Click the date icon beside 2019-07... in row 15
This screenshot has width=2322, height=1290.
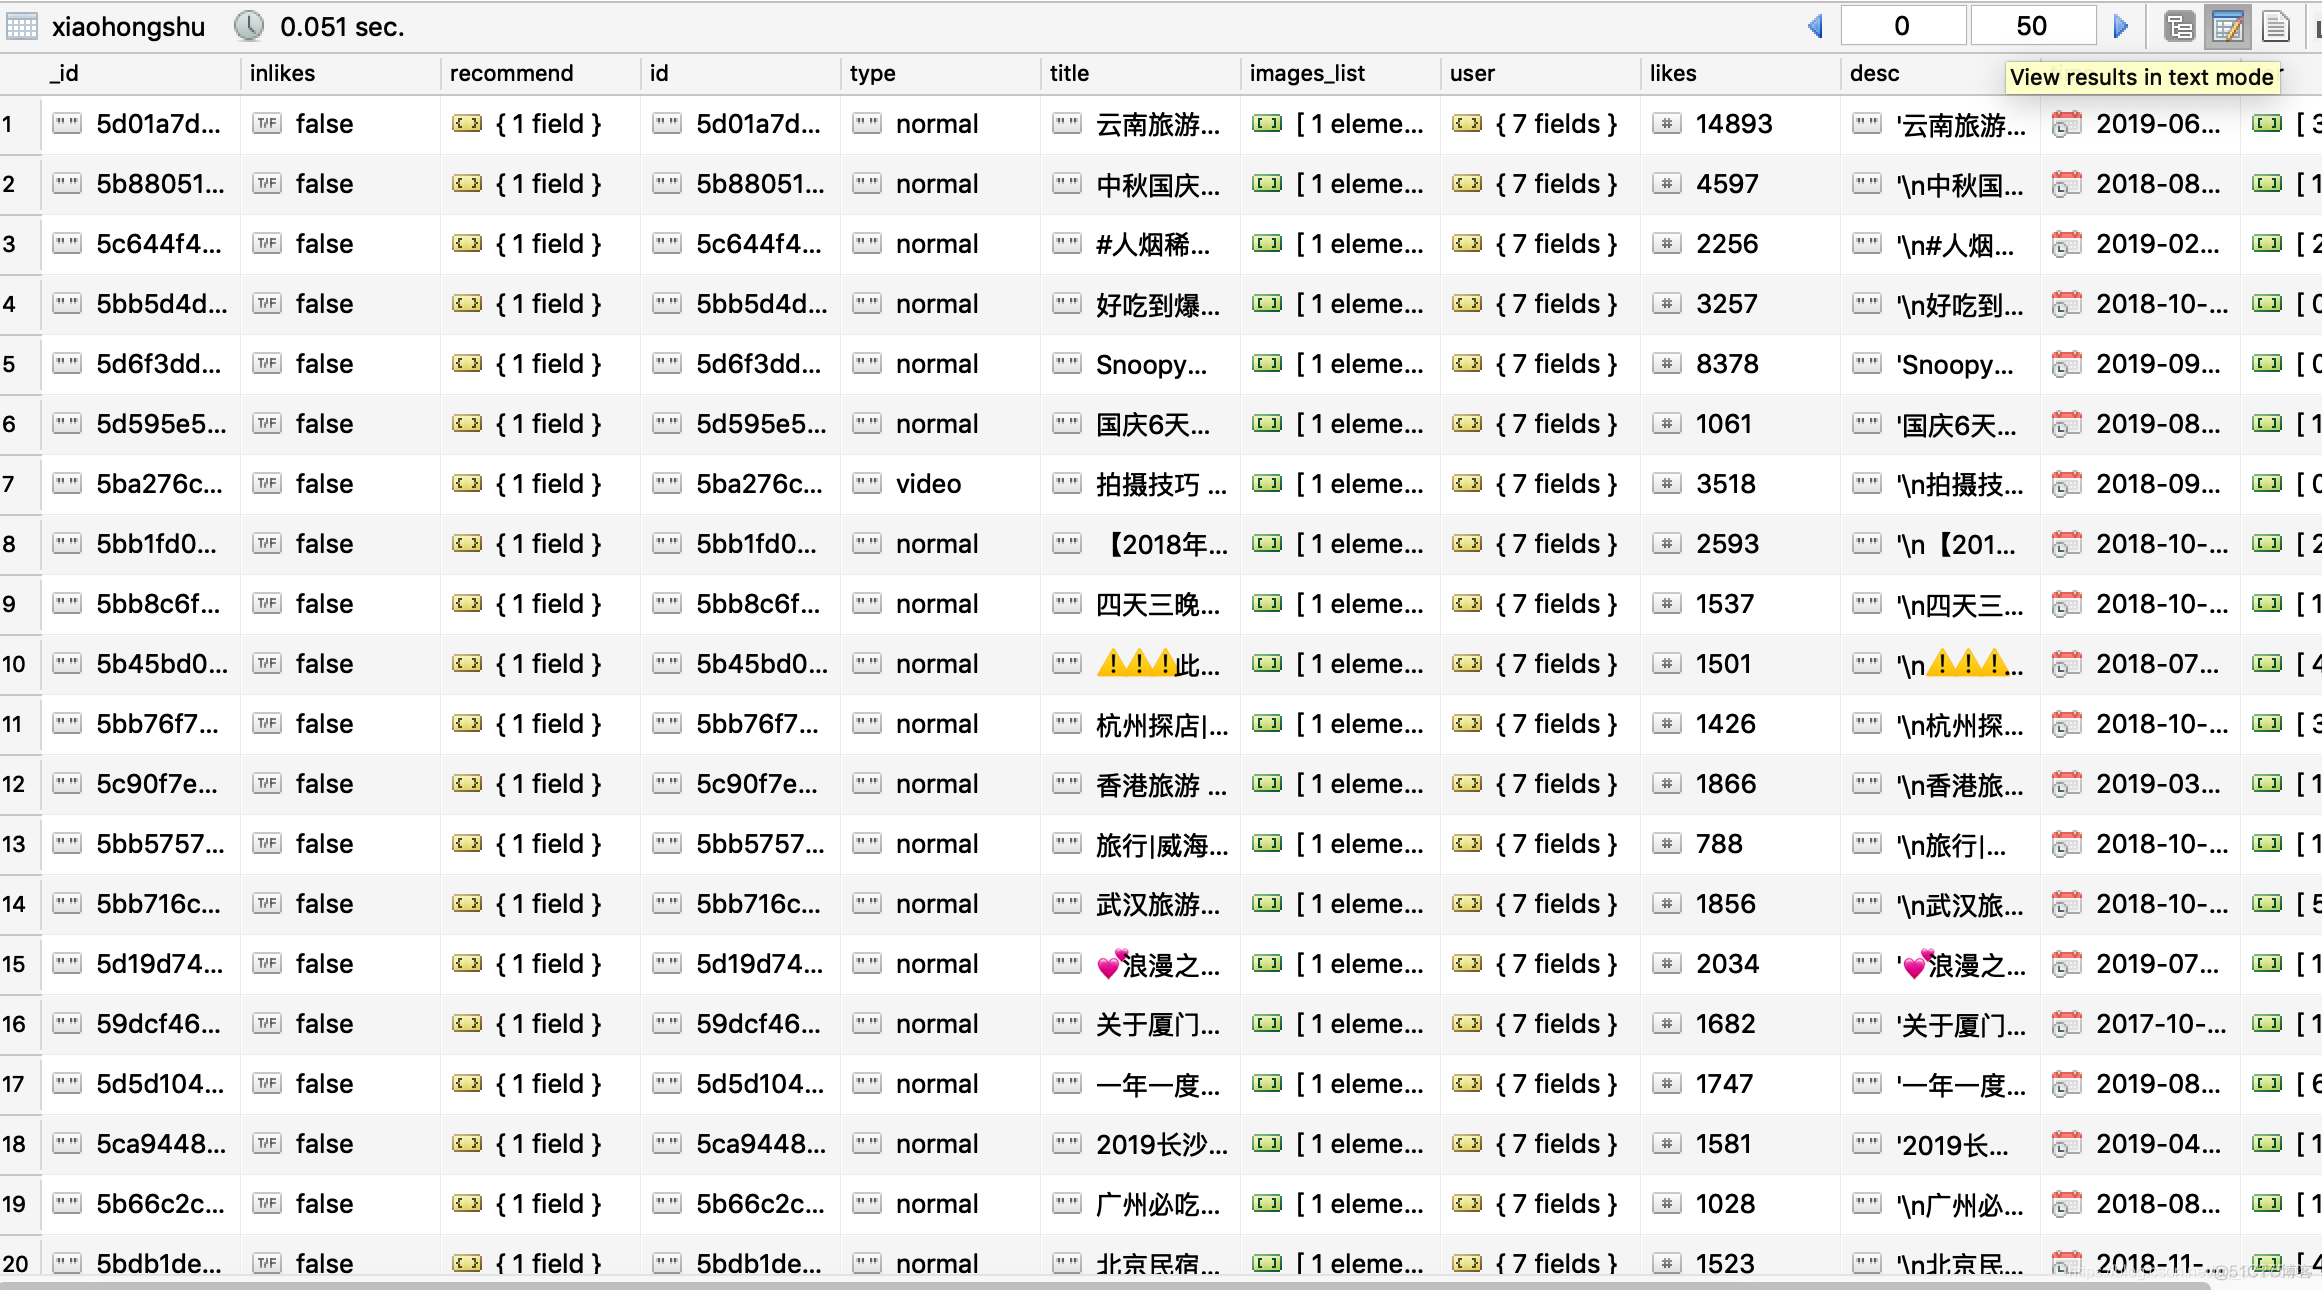click(2066, 964)
